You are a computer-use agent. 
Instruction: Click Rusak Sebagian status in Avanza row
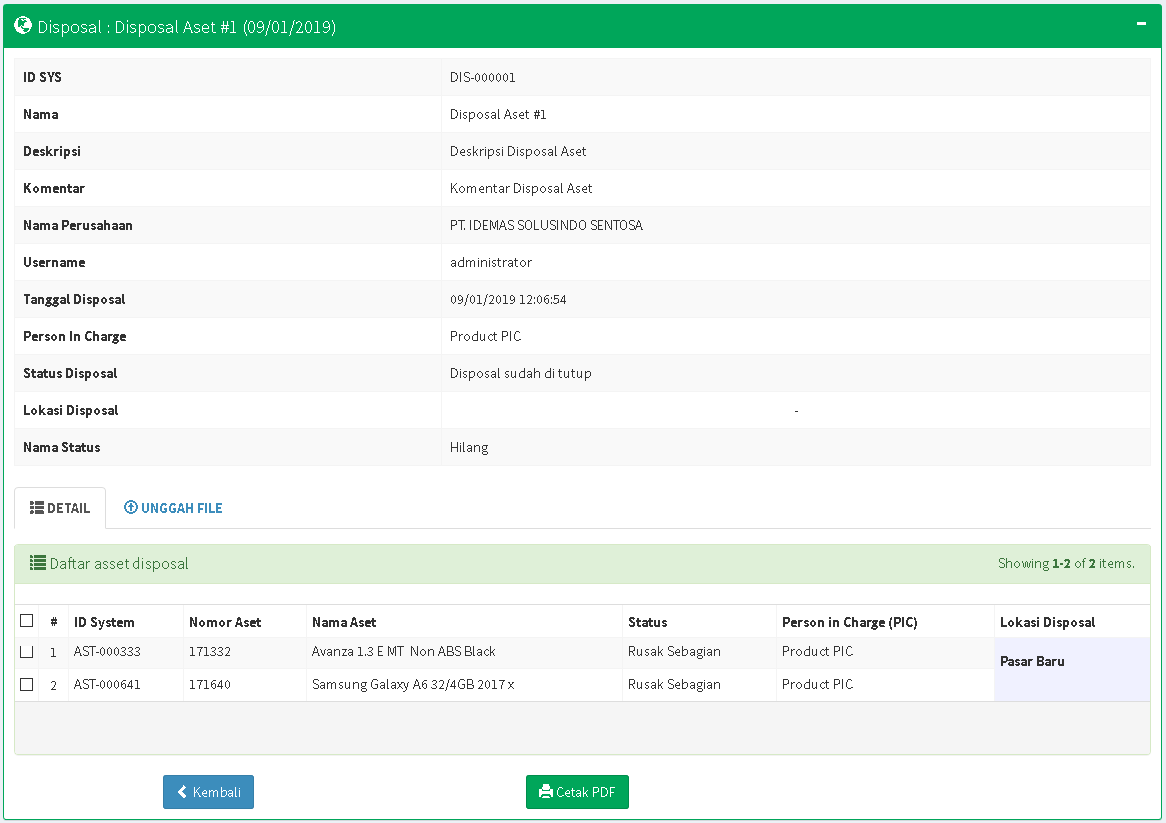tap(674, 651)
